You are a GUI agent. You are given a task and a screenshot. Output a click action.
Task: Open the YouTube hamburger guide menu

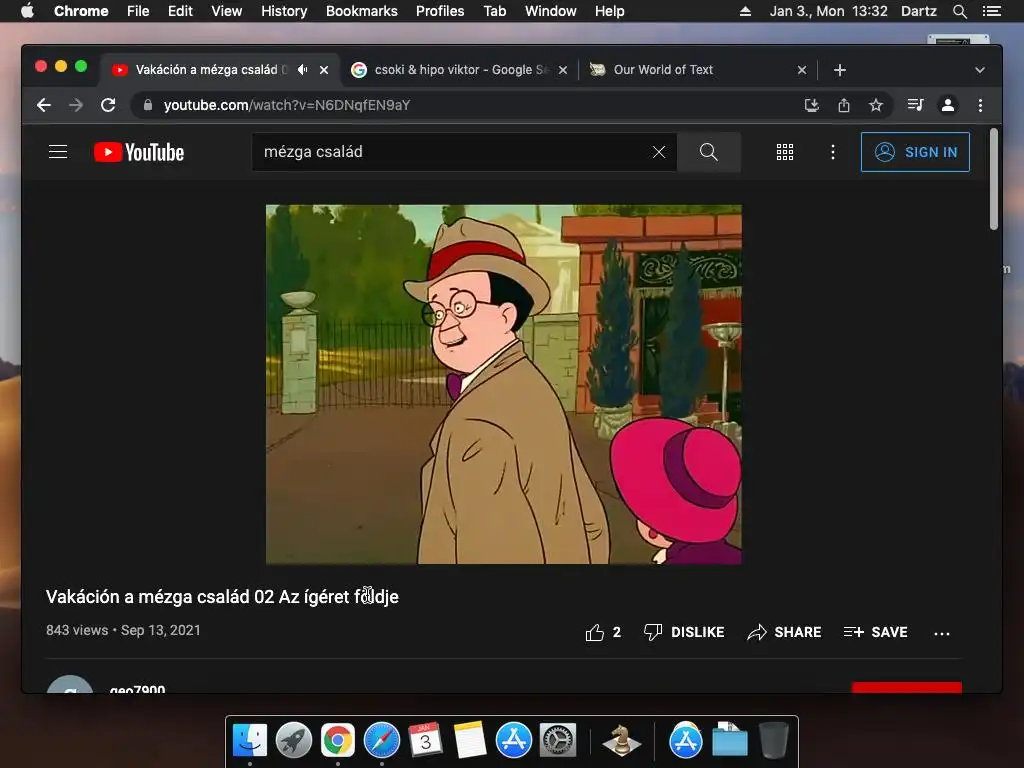pyautogui.click(x=58, y=152)
